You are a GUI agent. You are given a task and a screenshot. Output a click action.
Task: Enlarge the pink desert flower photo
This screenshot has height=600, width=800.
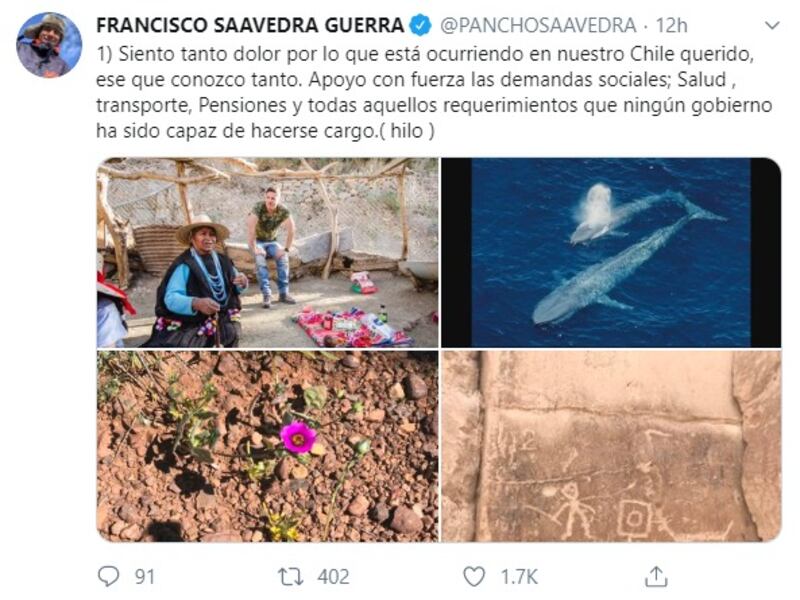tap(267, 446)
